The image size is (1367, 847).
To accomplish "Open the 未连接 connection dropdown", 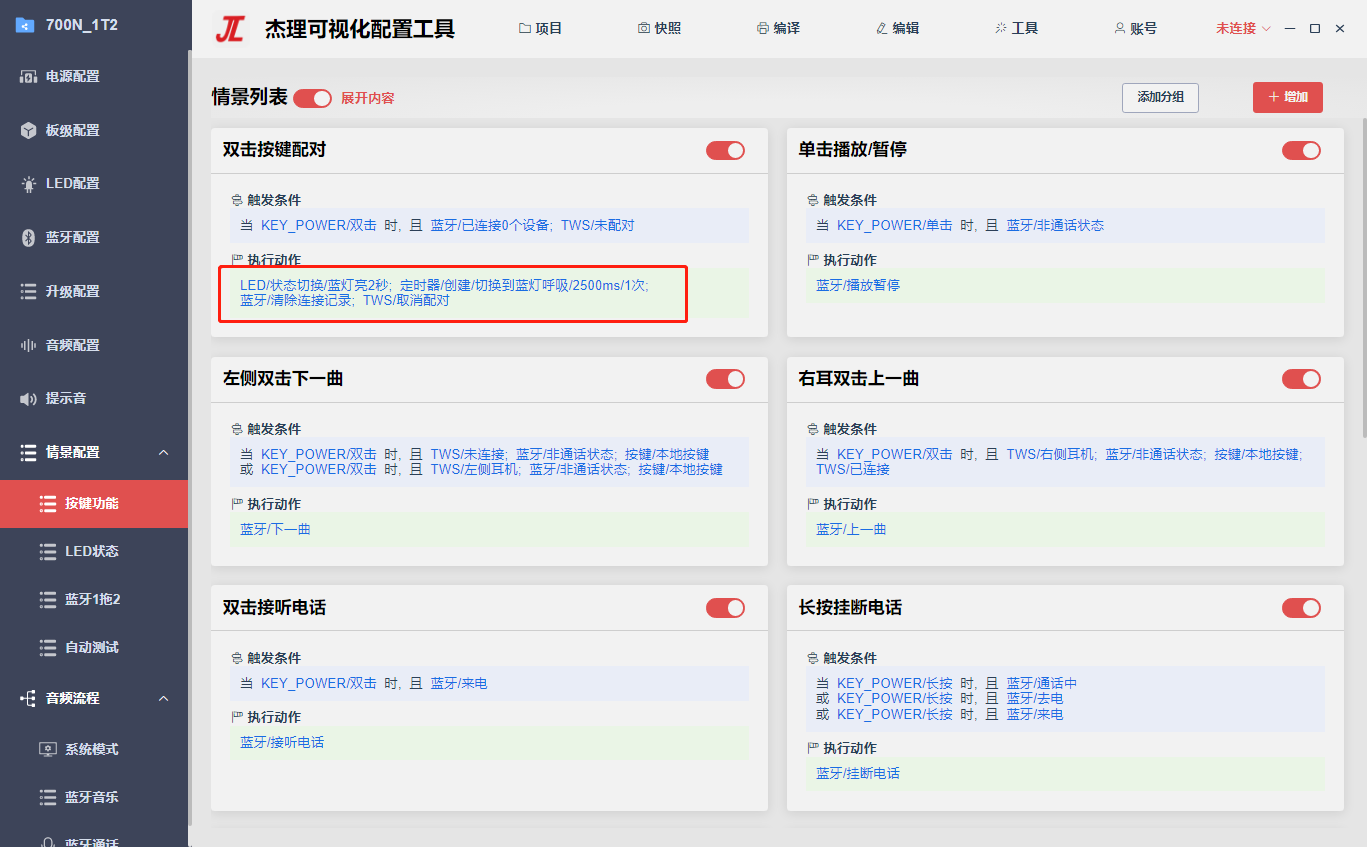I will click(1243, 28).
